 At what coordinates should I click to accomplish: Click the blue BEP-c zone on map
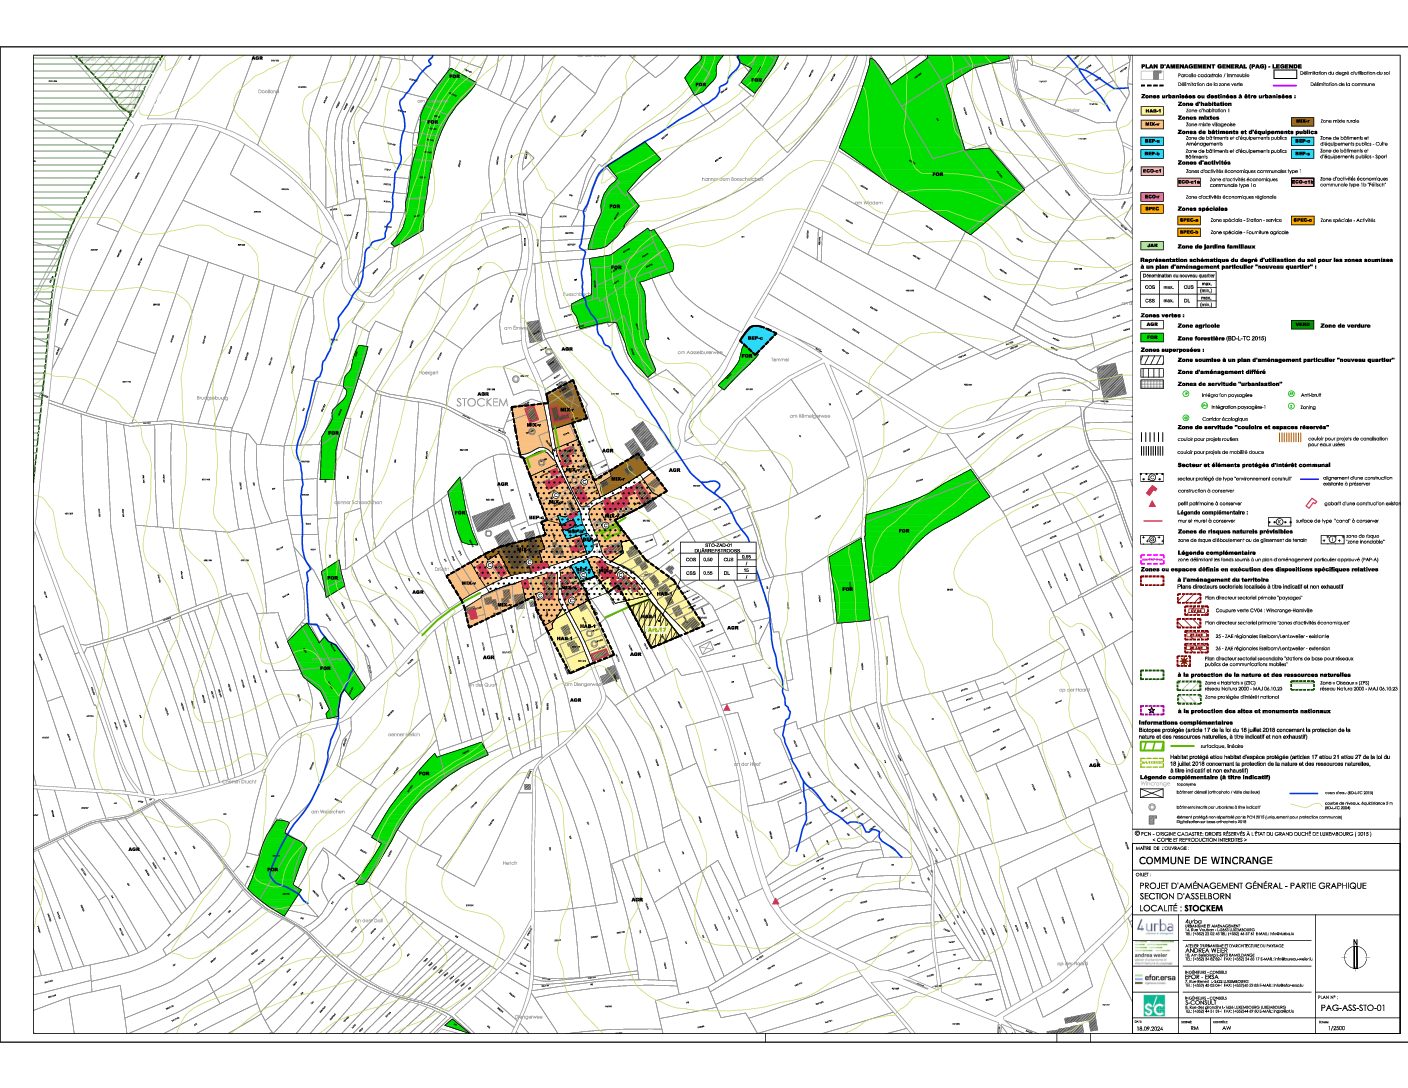[757, 336]
